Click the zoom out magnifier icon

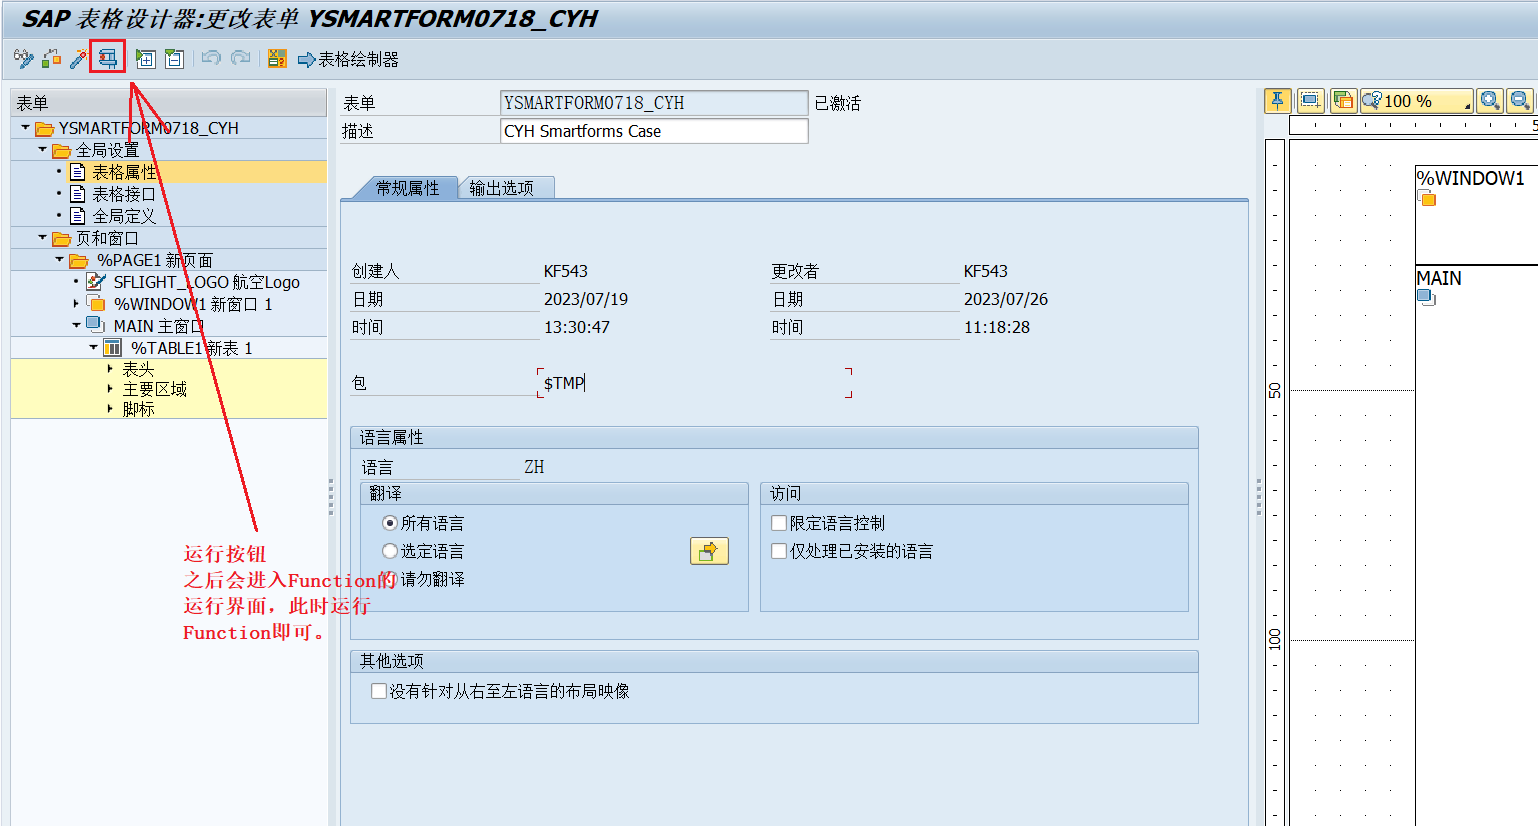[1520, 100]
